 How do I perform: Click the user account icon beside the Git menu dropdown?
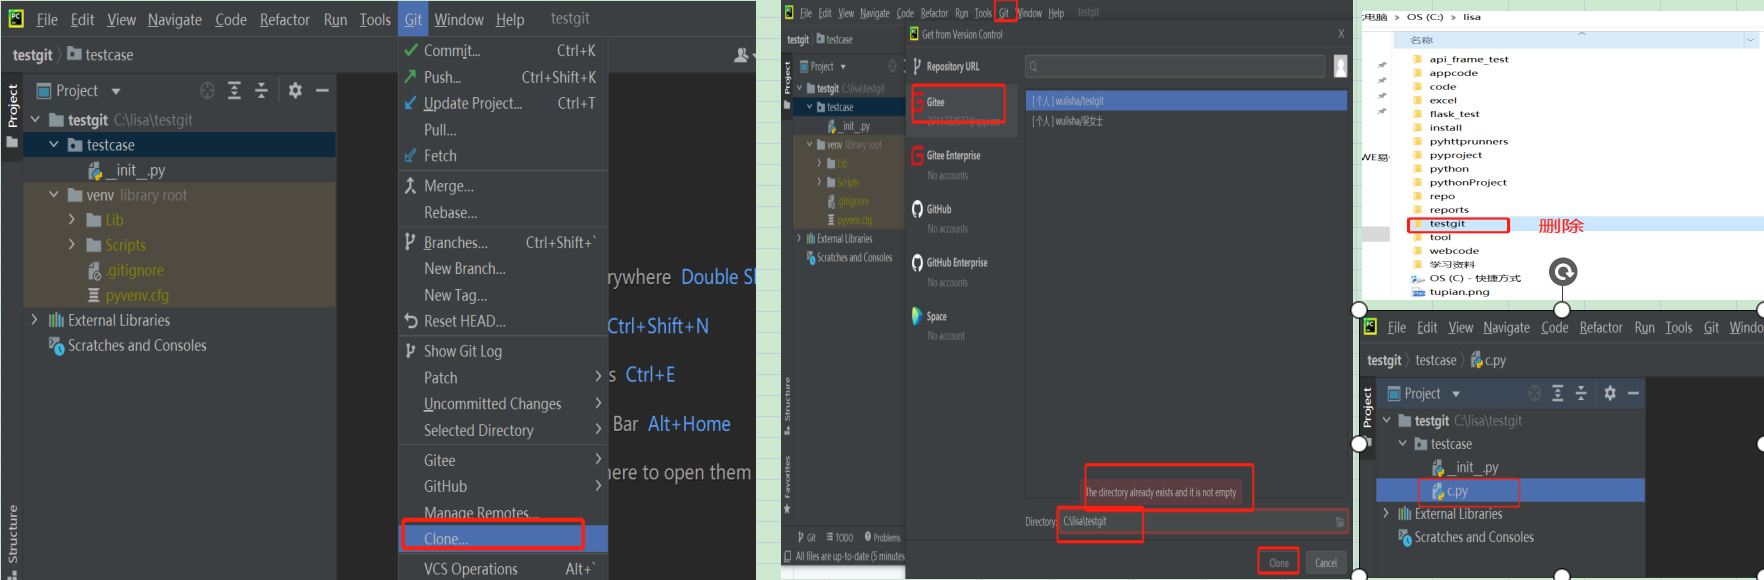point(742,55)
